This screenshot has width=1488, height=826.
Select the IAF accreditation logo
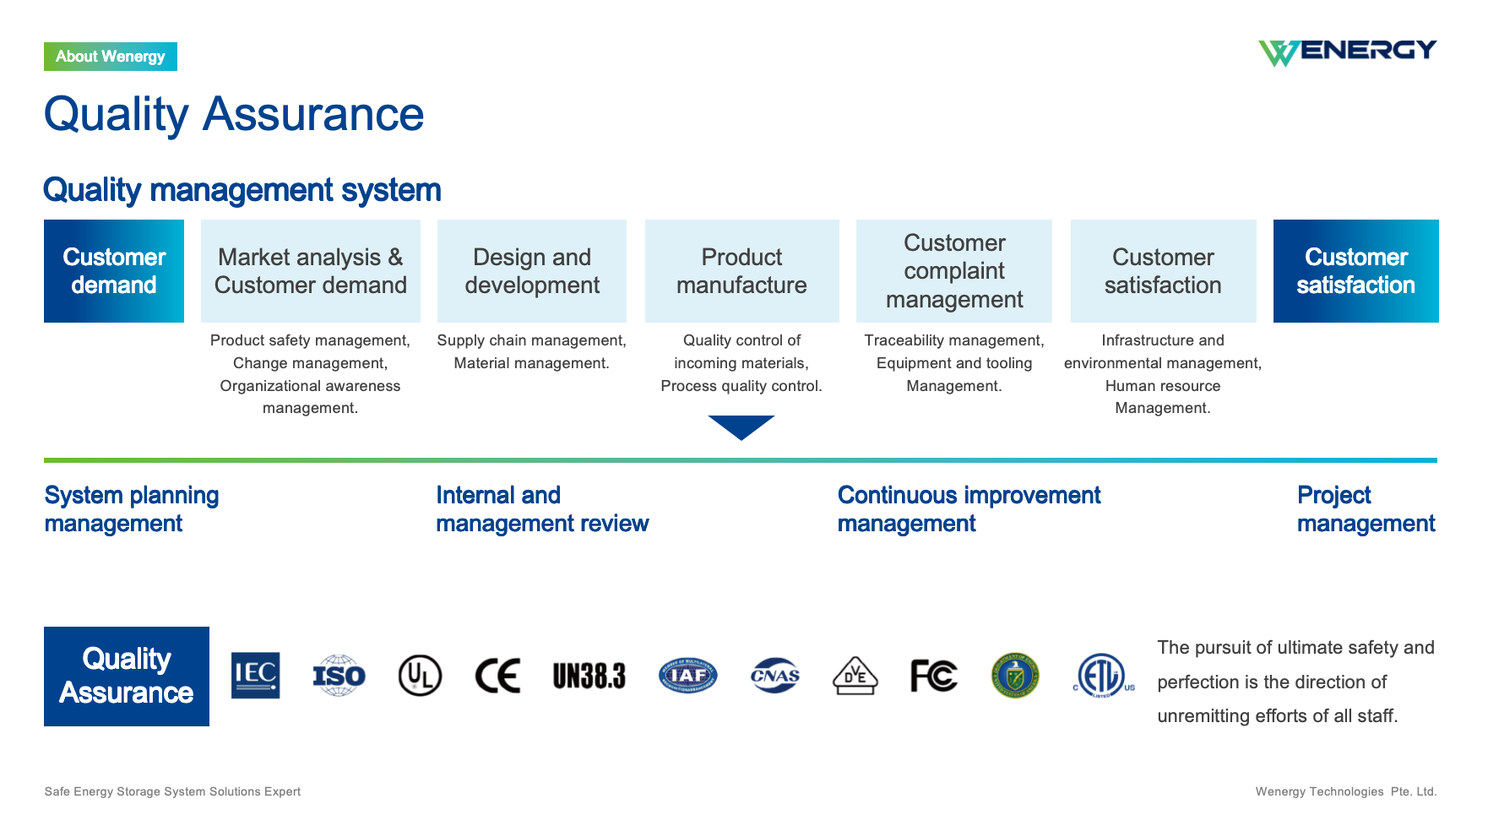[688, 676]
